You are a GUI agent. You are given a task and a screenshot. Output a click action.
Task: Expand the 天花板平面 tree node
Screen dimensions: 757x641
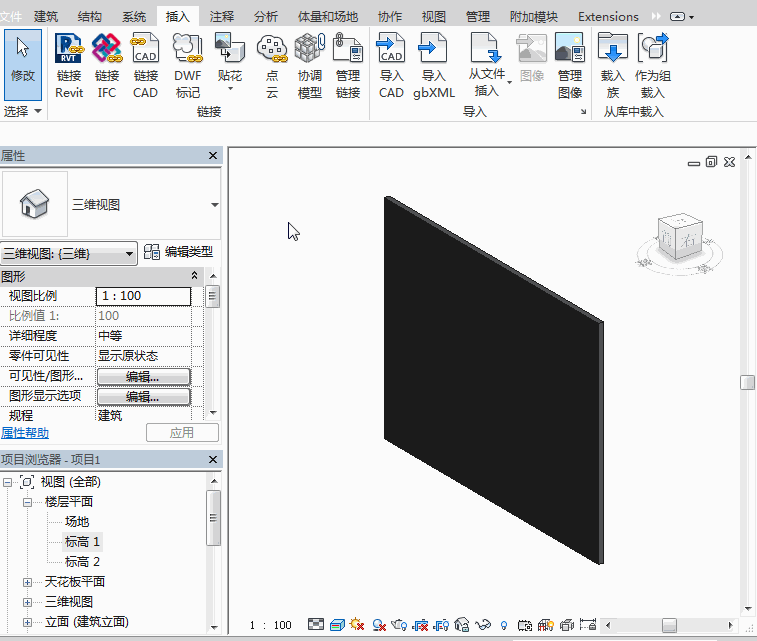(28, 582)
